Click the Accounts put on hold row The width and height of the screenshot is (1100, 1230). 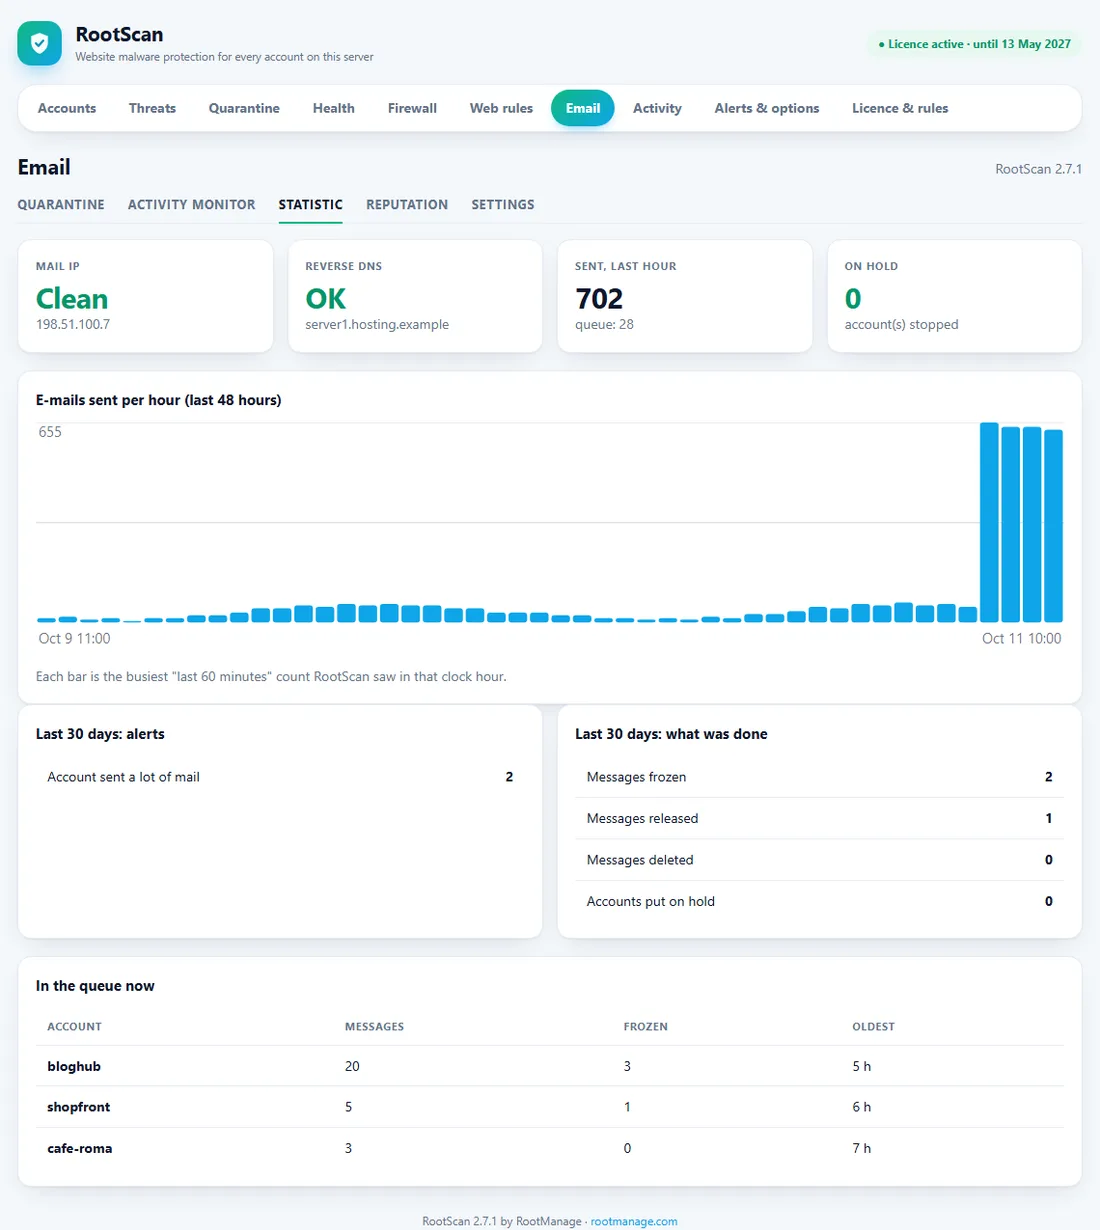pos(819,901)
